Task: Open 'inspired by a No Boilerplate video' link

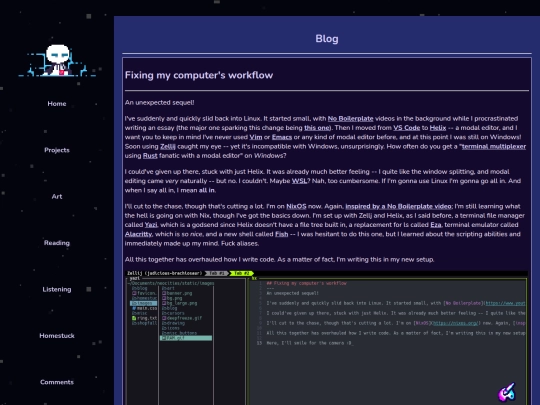Action: [398, 207]
